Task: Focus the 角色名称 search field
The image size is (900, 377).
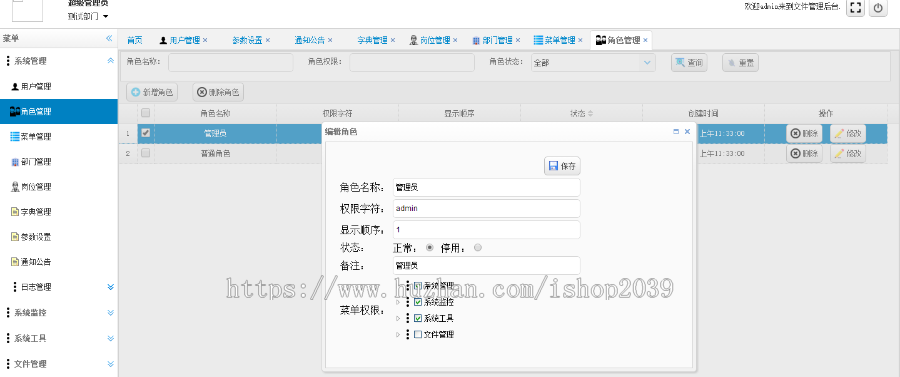Action: [230, 63]
